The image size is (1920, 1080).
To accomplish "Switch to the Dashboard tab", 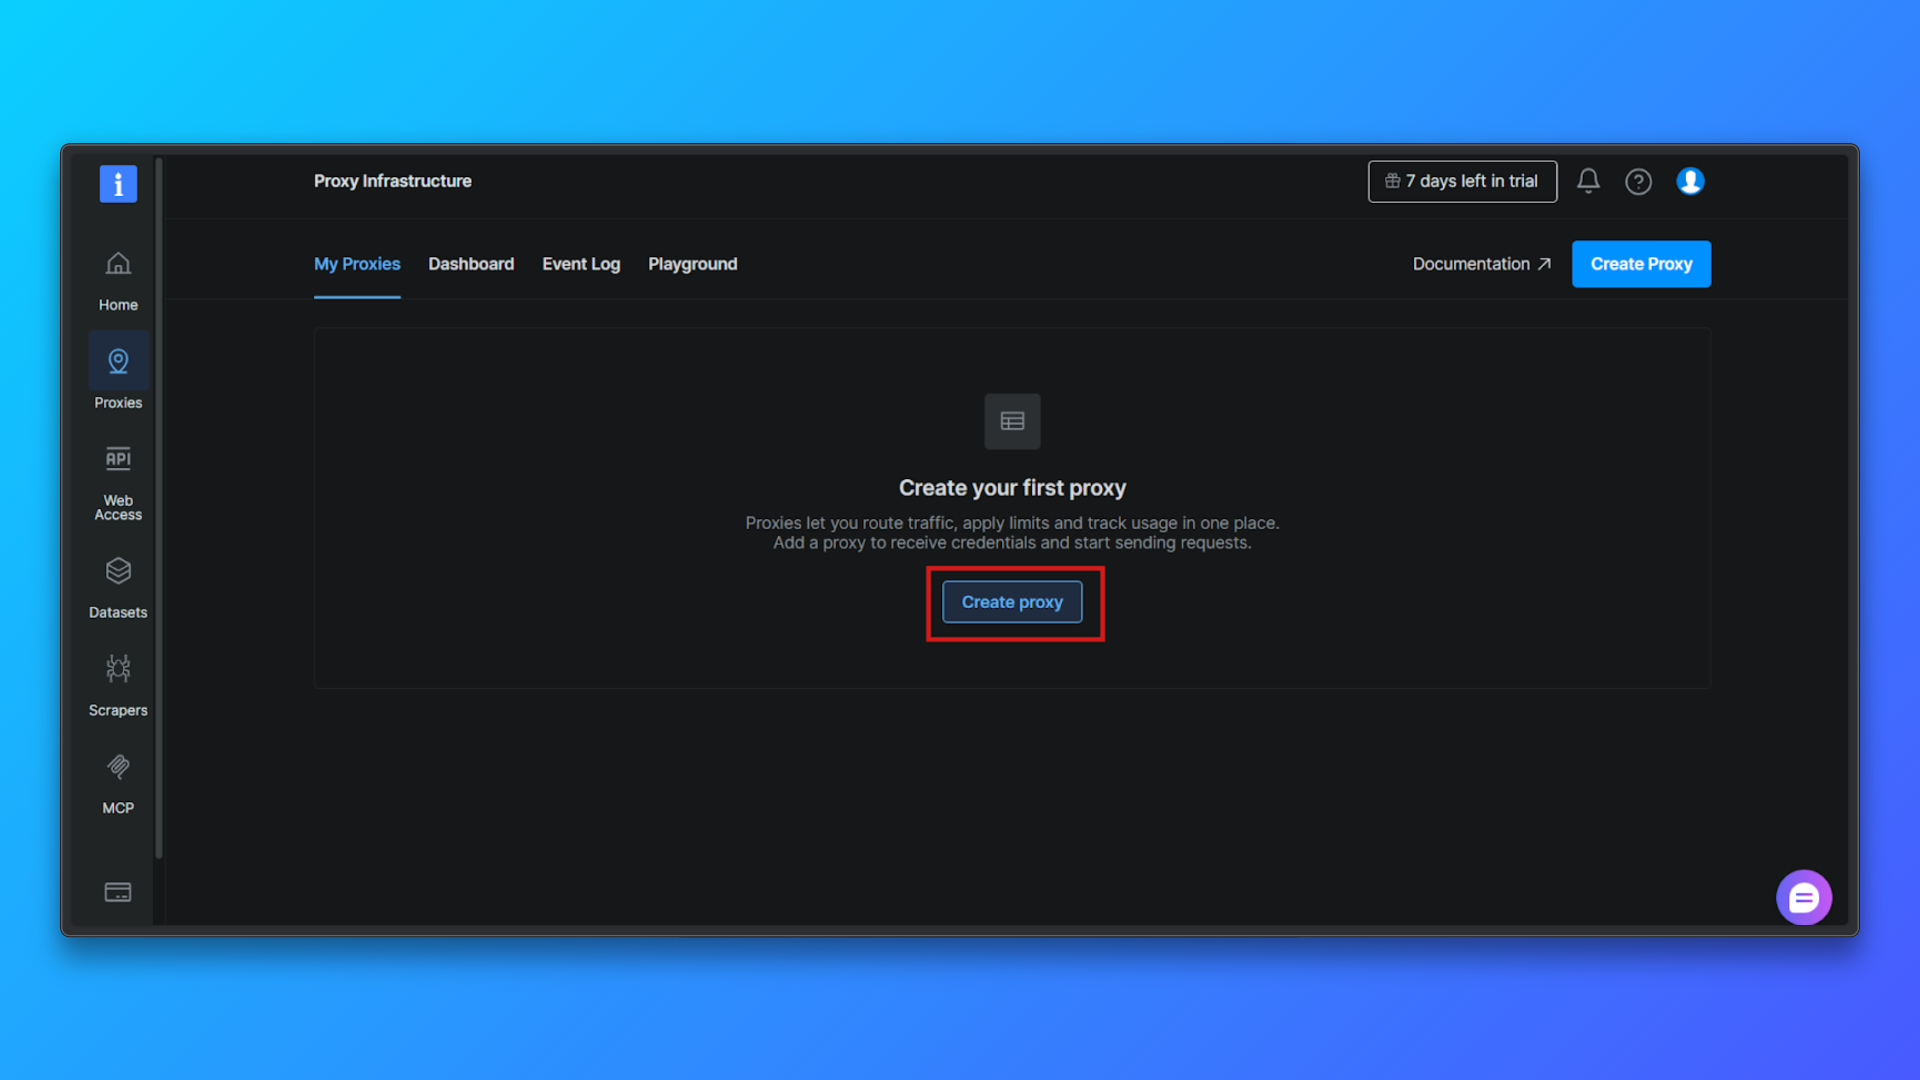I will [x=471, y=264].
